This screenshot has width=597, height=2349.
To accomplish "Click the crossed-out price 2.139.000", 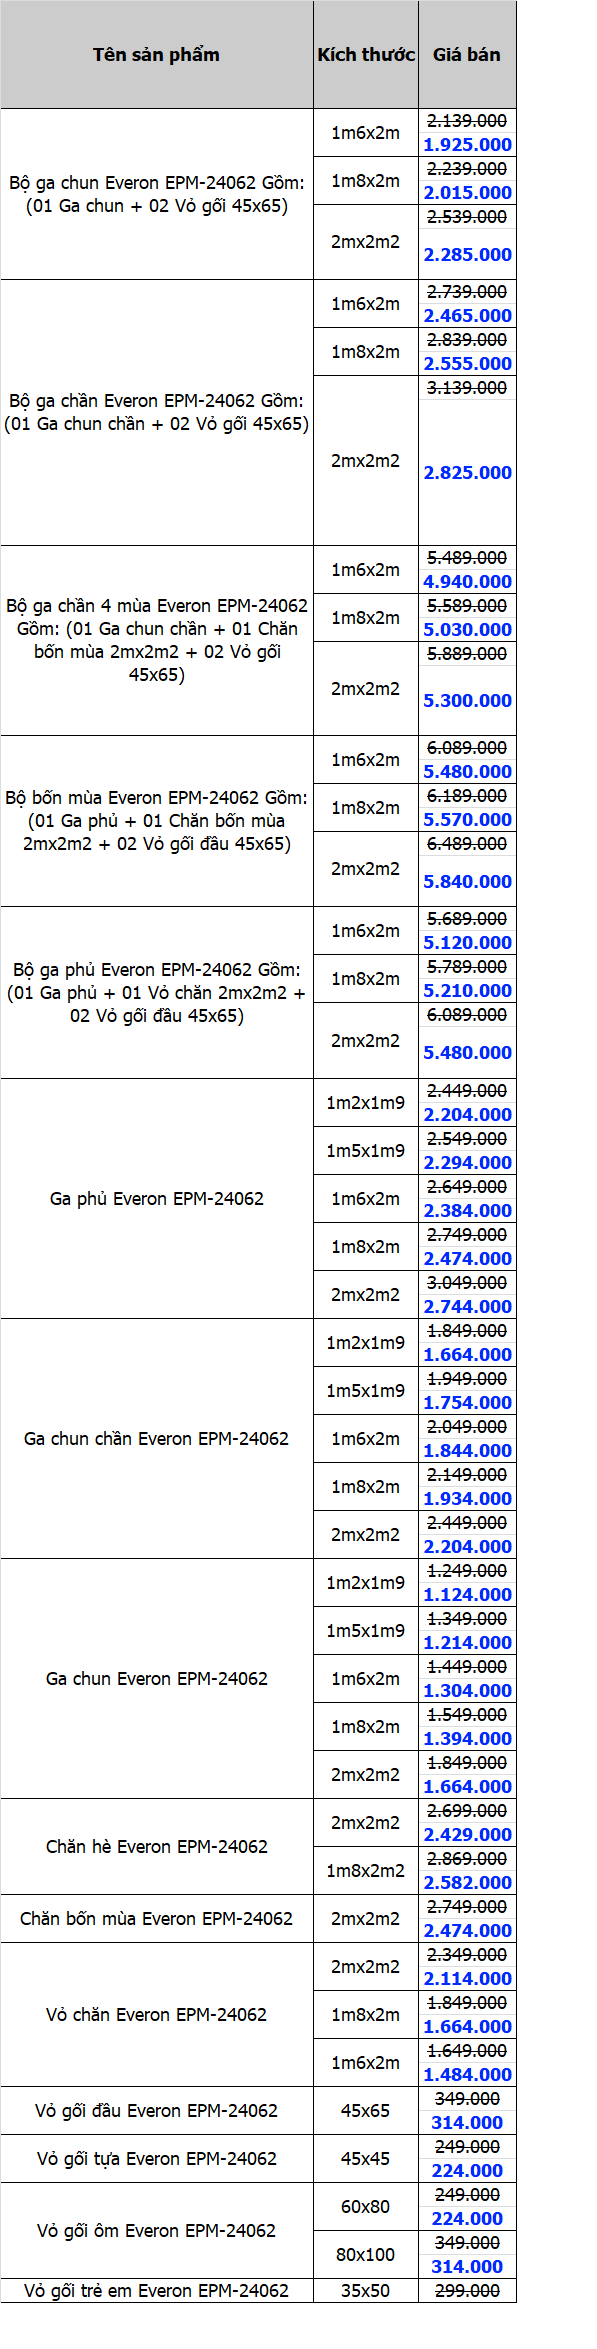I will click(x=467, y=120).
